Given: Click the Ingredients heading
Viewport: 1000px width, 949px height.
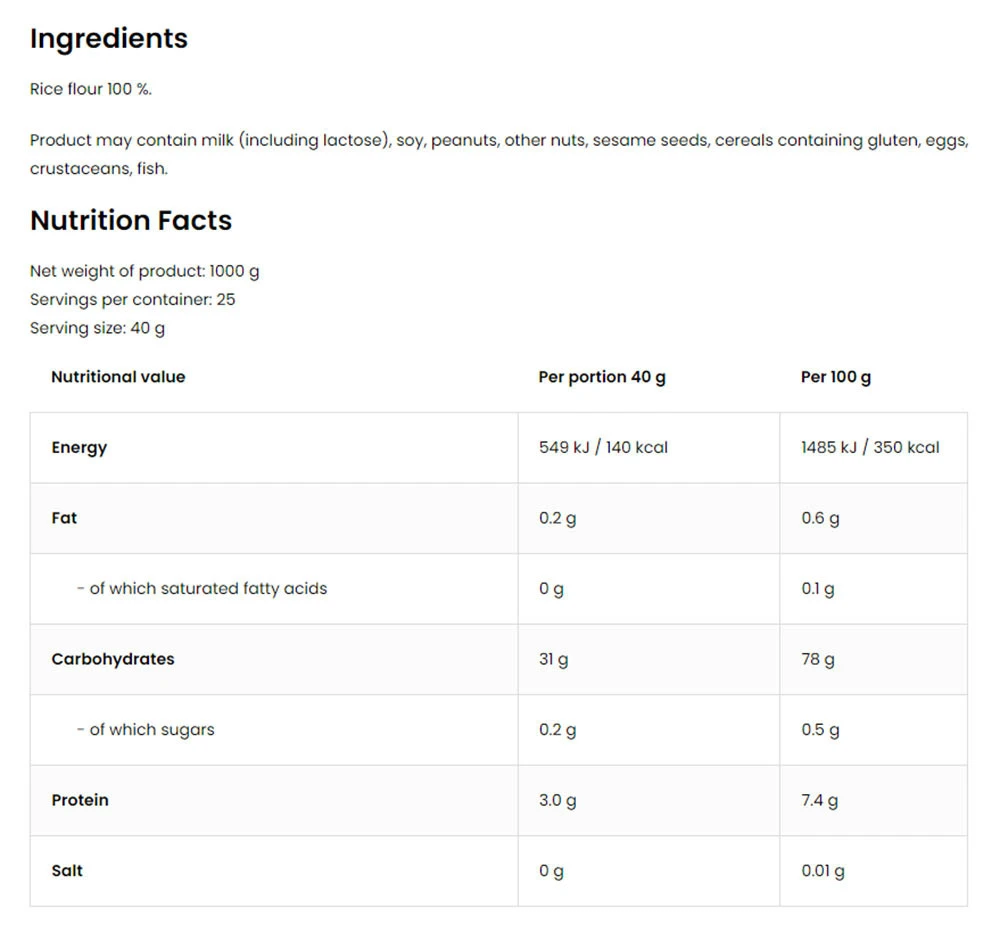Looking at the screenshot, I should tap(109, 38).
